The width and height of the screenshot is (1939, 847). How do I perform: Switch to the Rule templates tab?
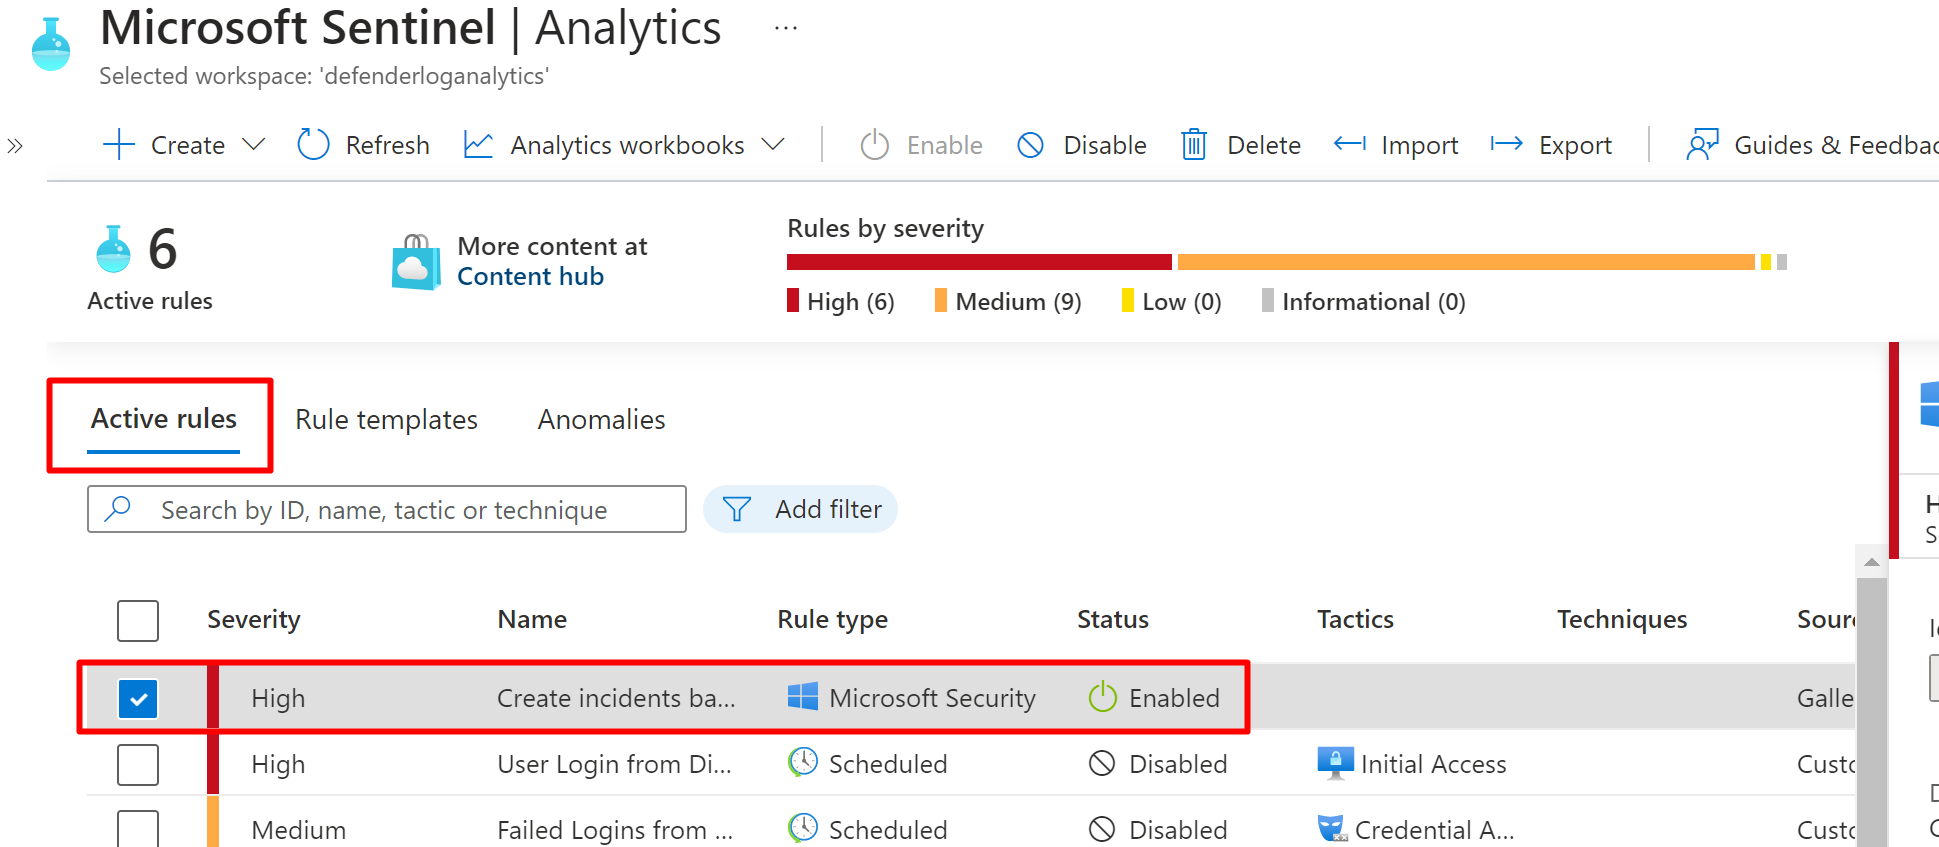click(x=386, y=420)
